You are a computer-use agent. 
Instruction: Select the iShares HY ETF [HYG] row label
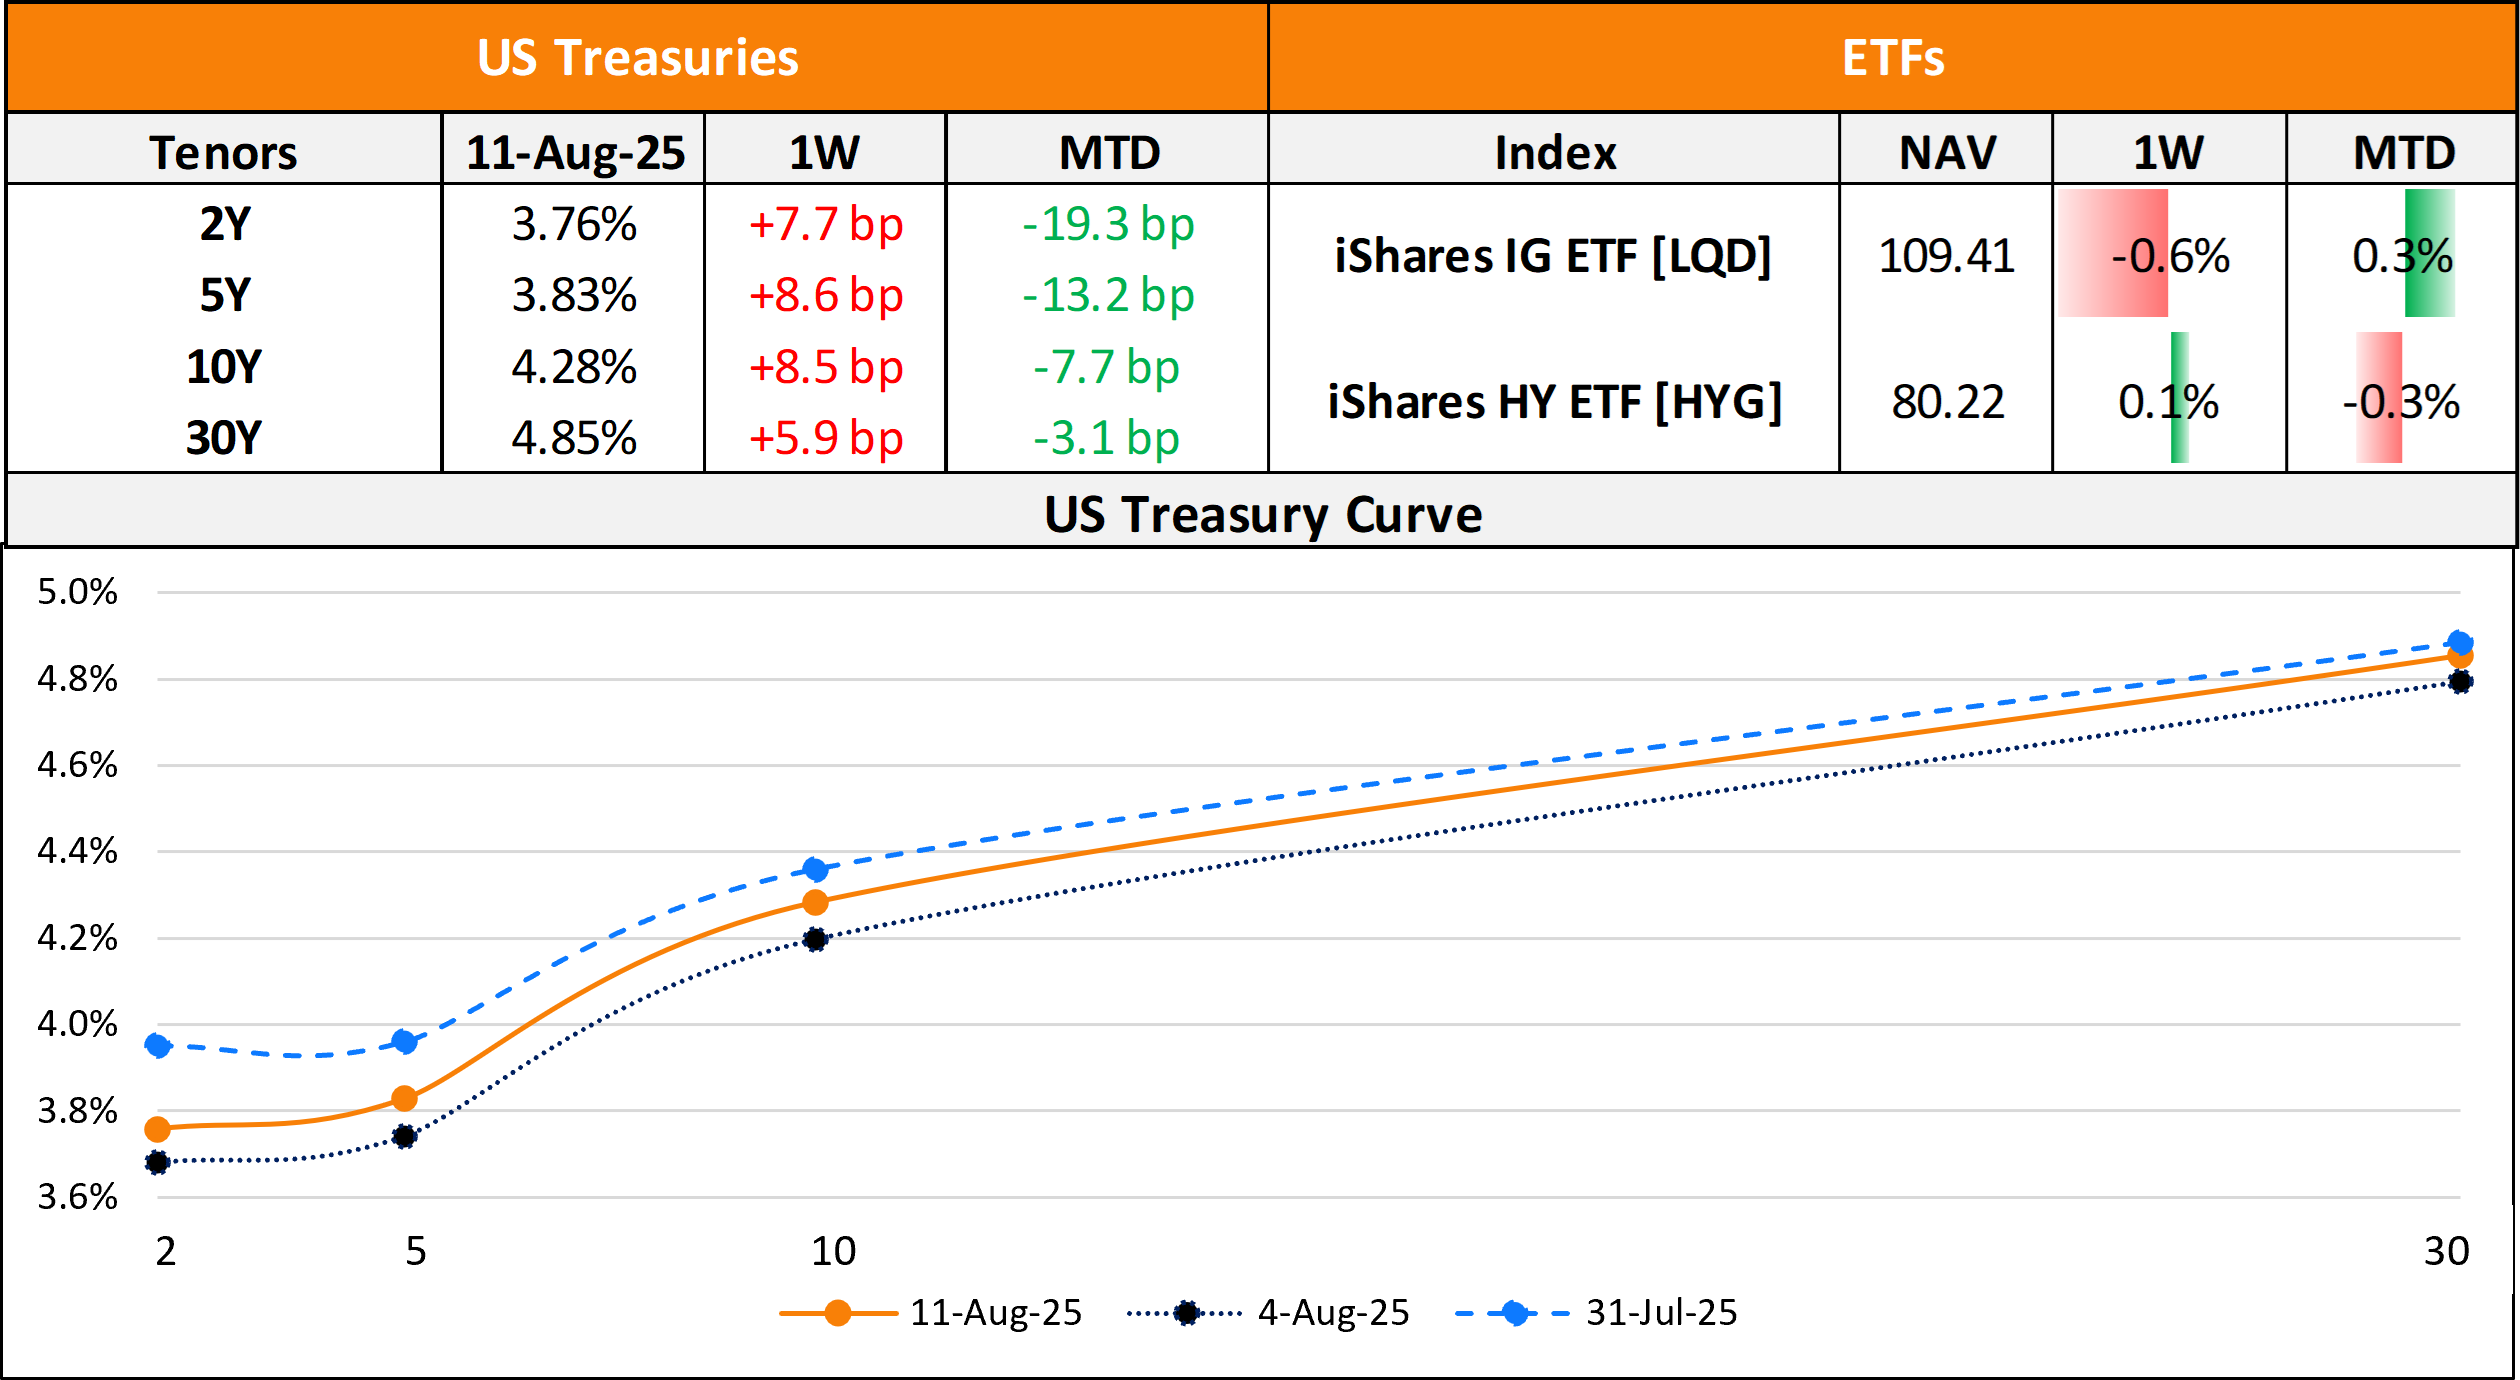coord(1555,402)
